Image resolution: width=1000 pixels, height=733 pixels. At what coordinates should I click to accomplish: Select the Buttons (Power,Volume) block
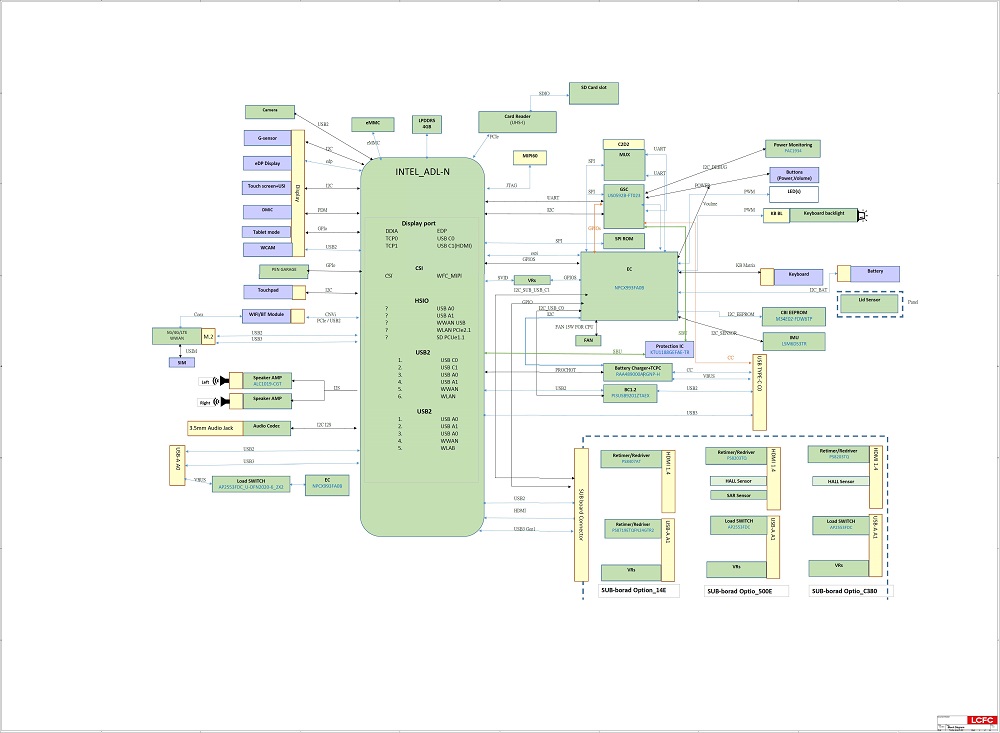(x=794, y=175)
